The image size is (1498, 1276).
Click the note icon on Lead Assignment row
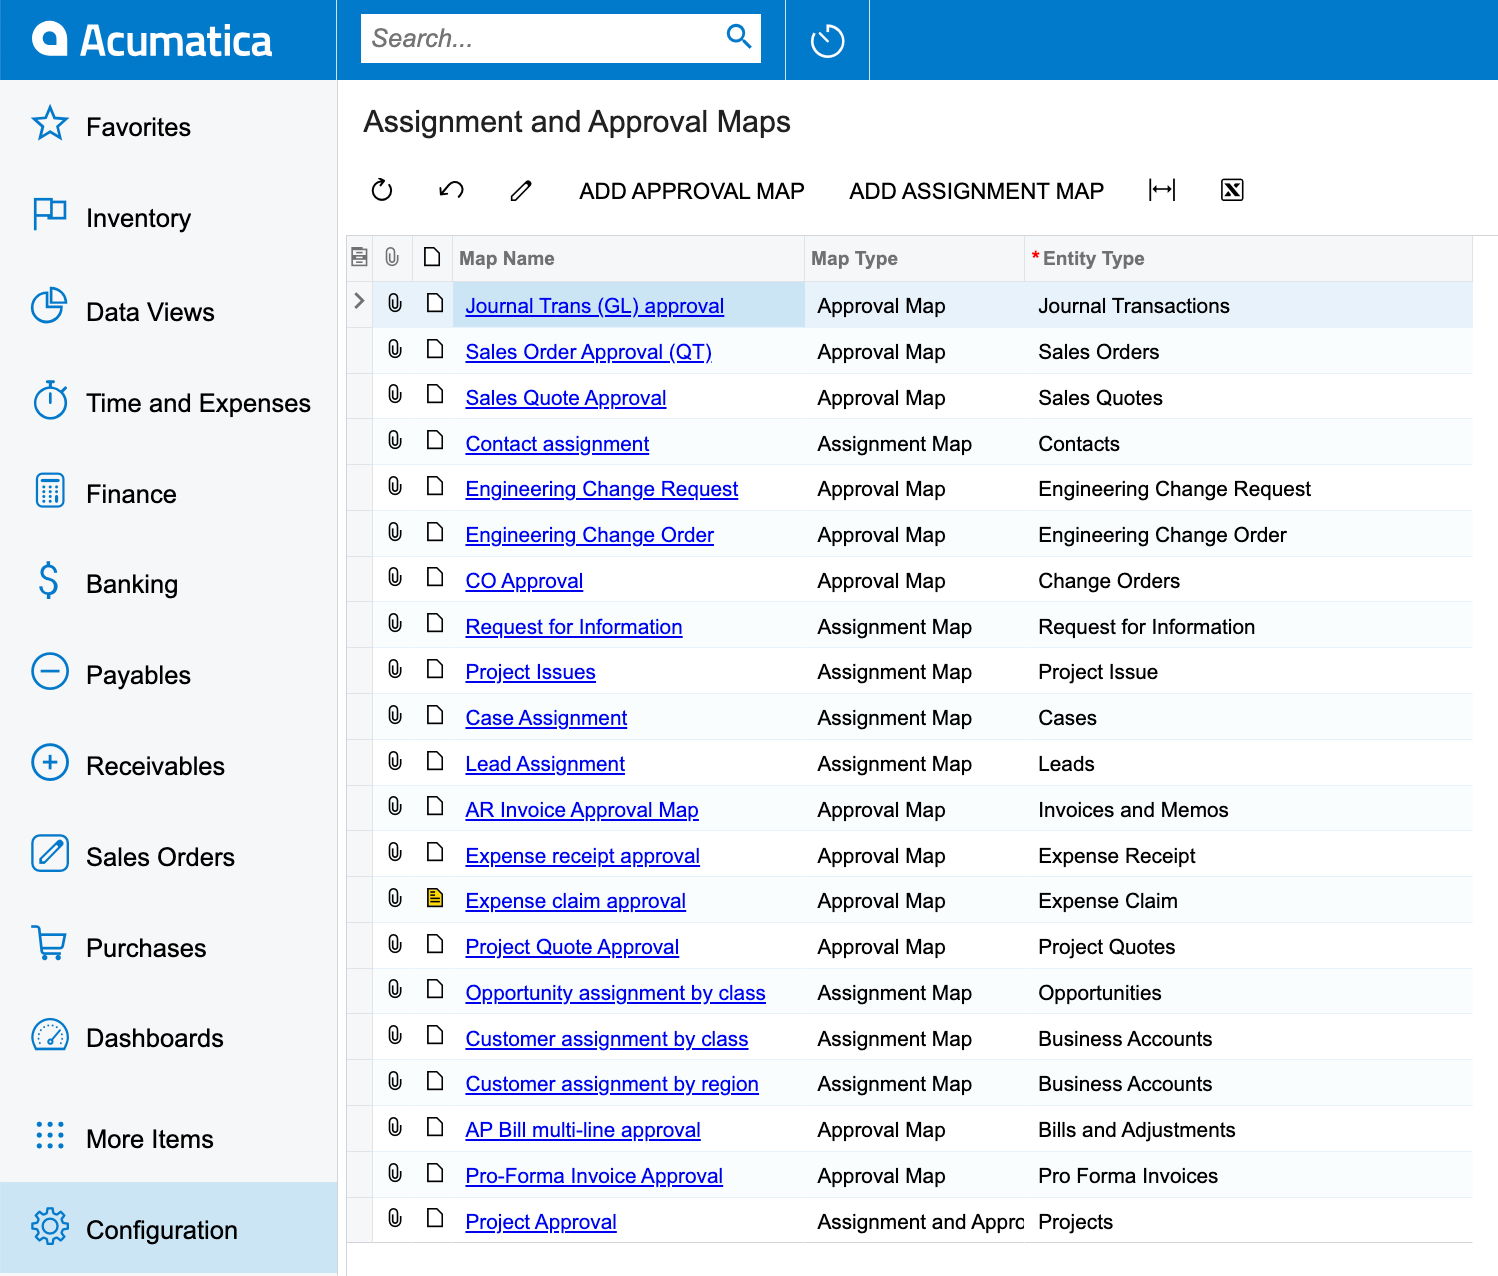click(x=434, y=760)
